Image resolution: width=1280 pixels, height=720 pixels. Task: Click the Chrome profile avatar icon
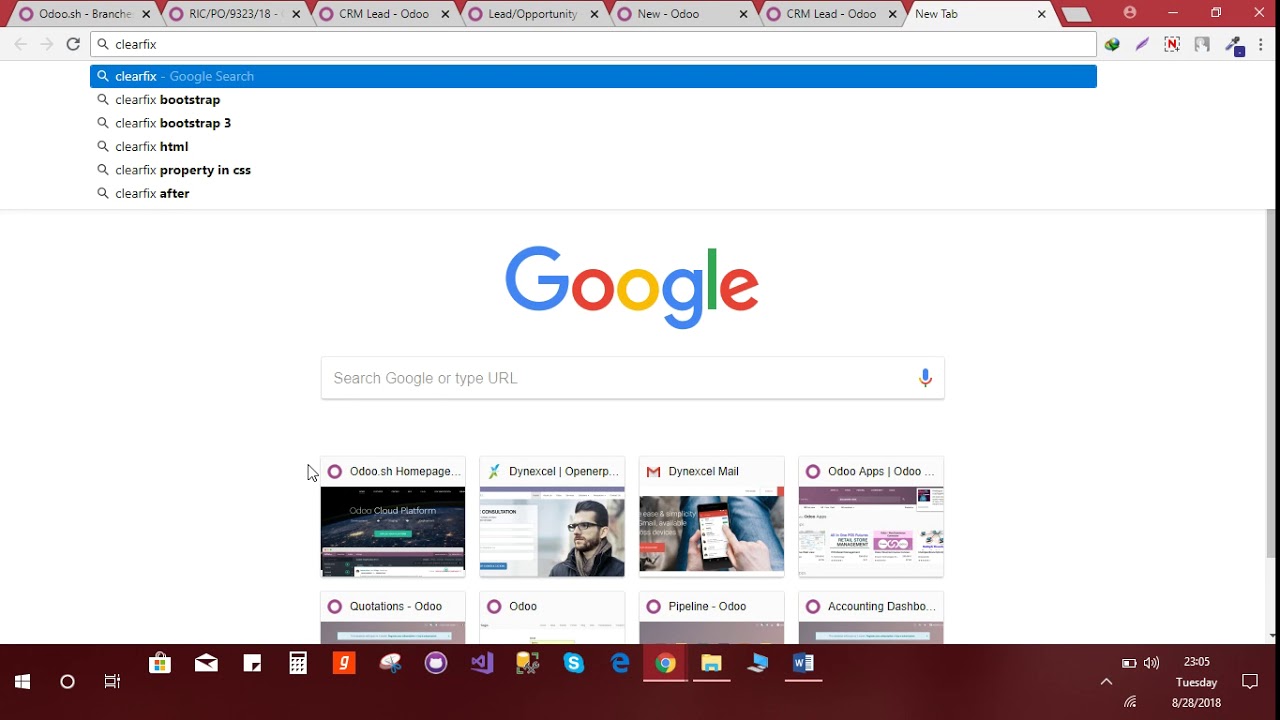[x=1130, y=13]
